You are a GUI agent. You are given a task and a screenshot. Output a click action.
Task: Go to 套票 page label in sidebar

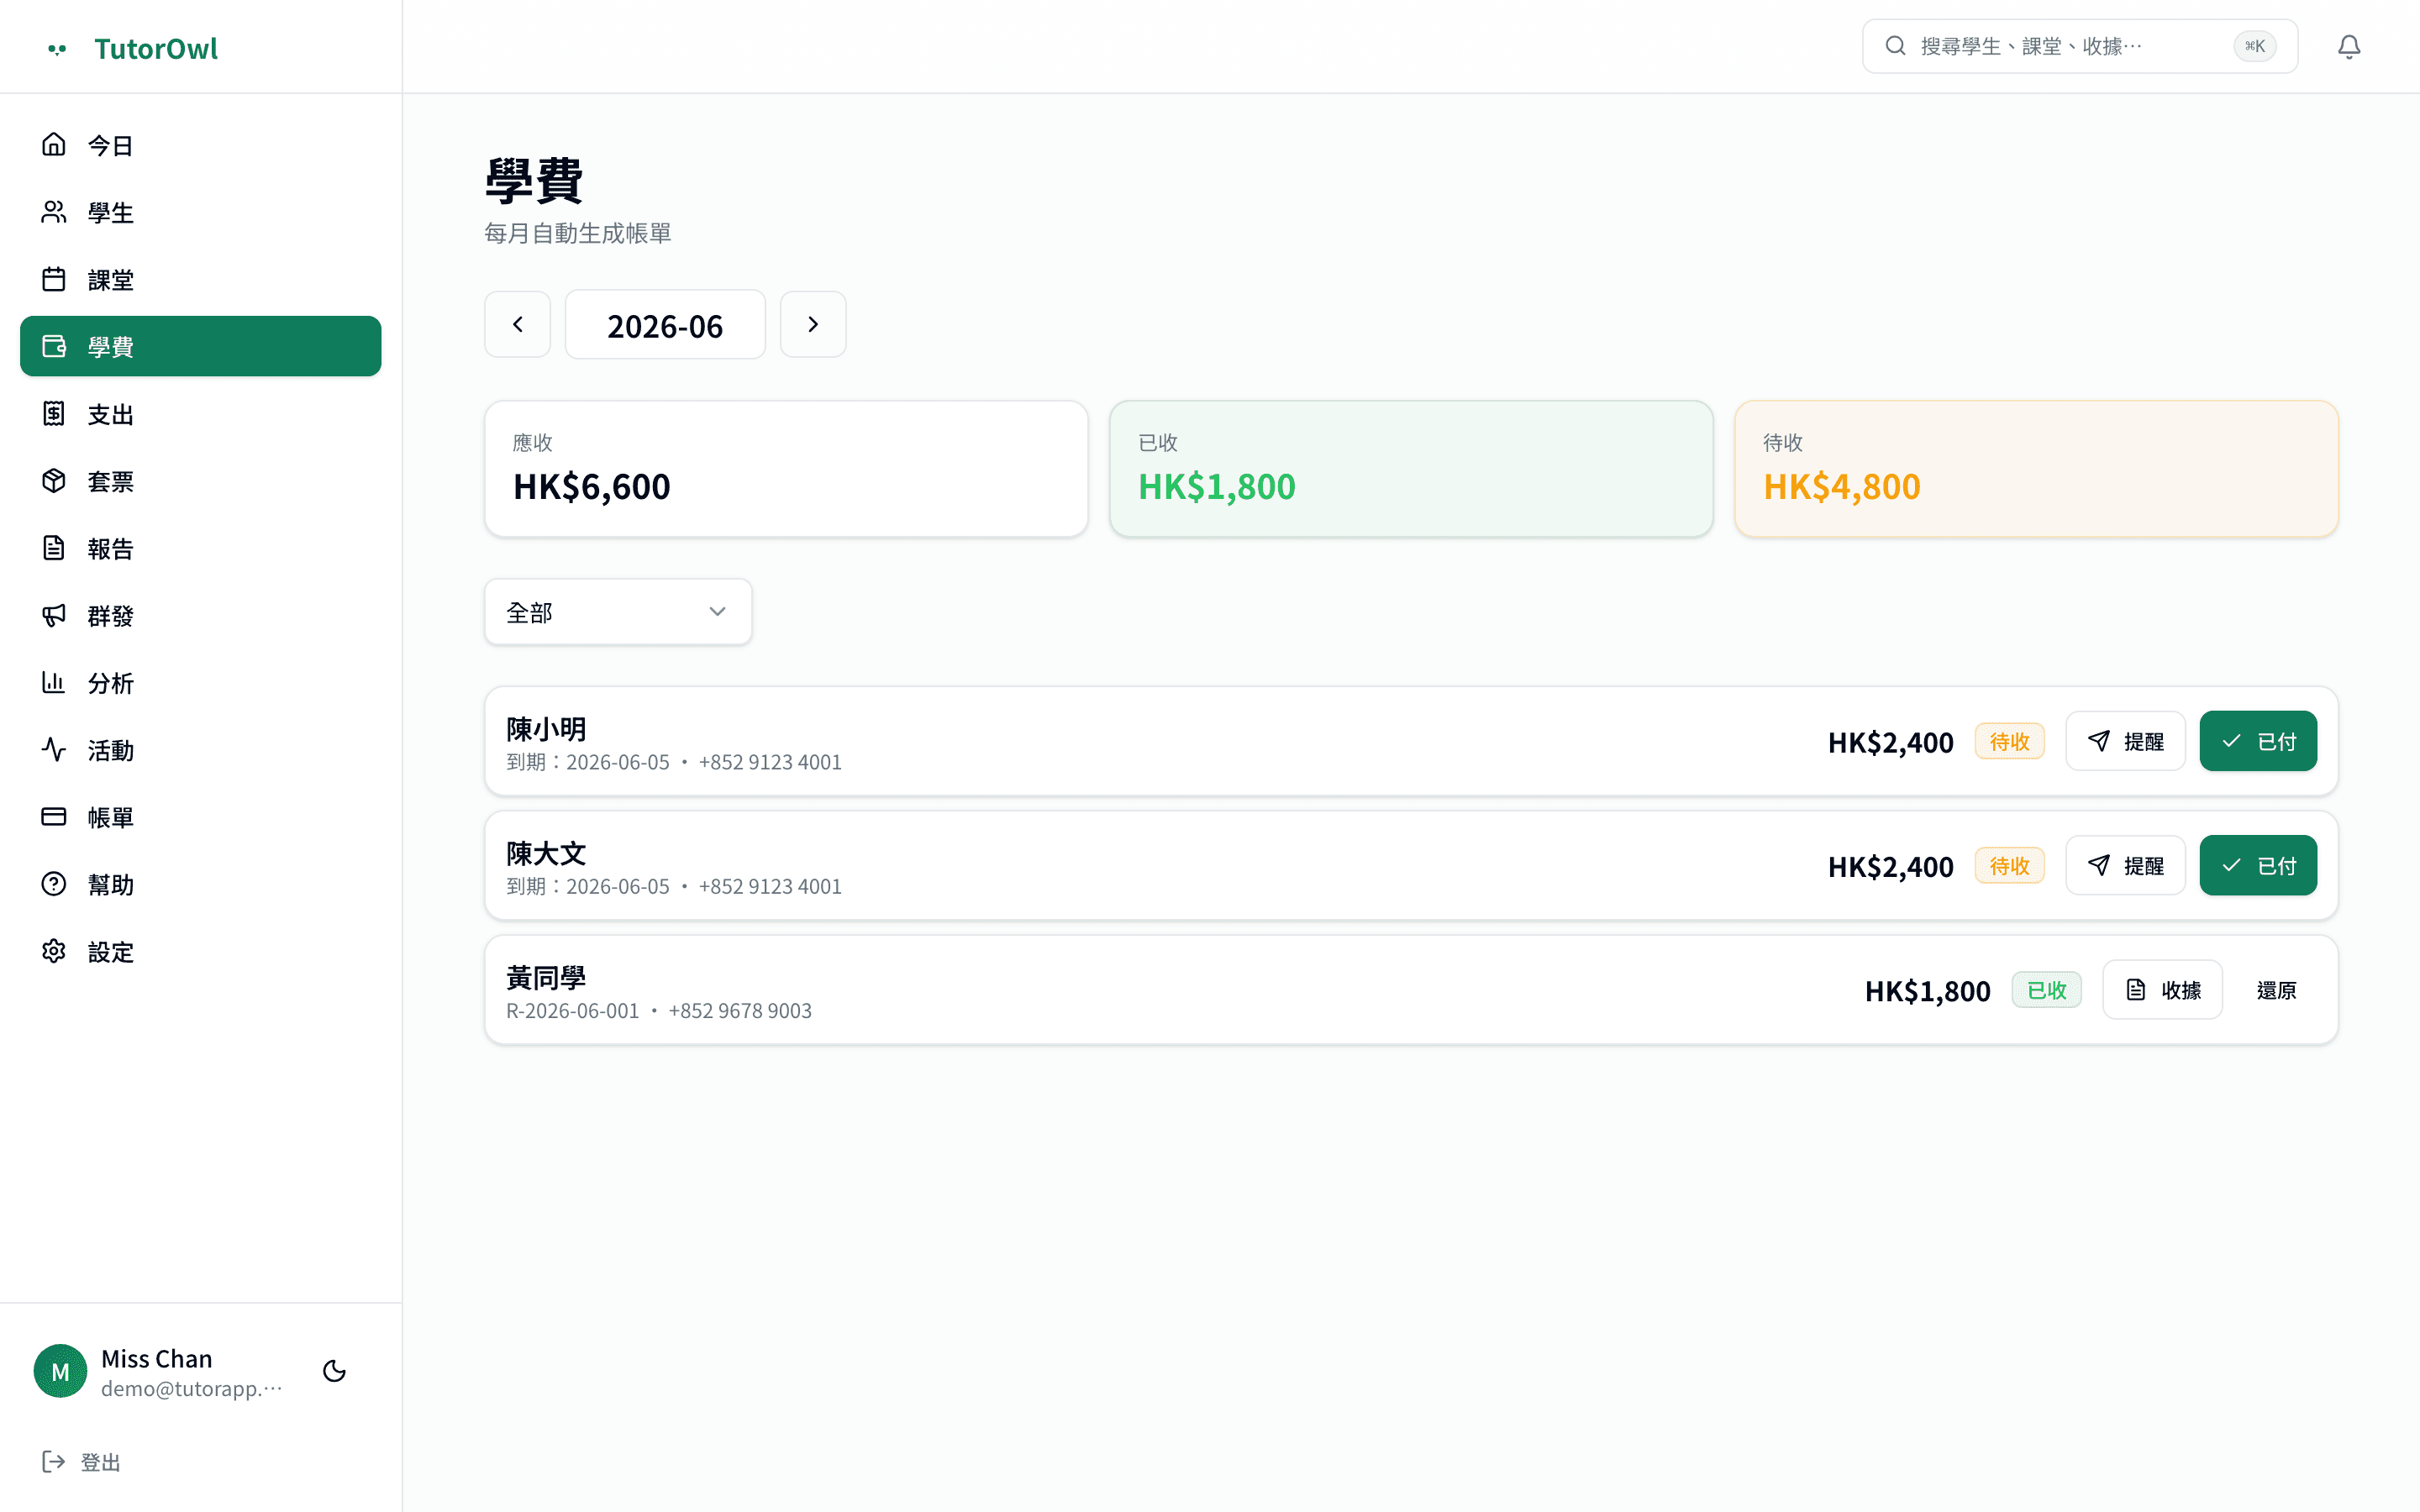111,481
